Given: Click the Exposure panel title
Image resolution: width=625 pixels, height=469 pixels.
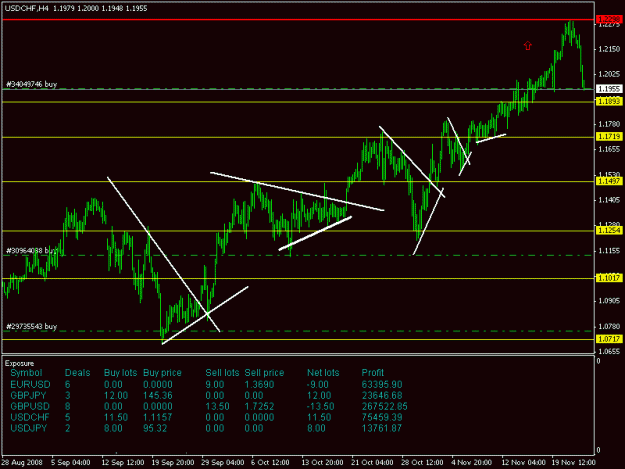Looking at the screenshot, I should click(19, 363).
